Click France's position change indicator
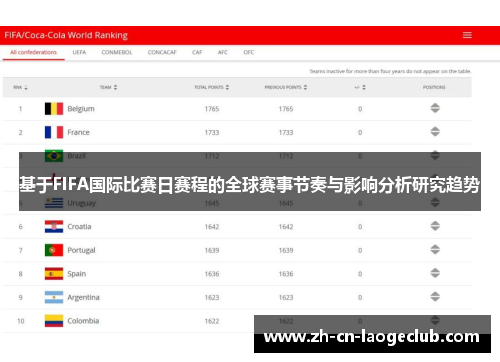The width and height of the screenshot is (500, 362). (435, 132)
